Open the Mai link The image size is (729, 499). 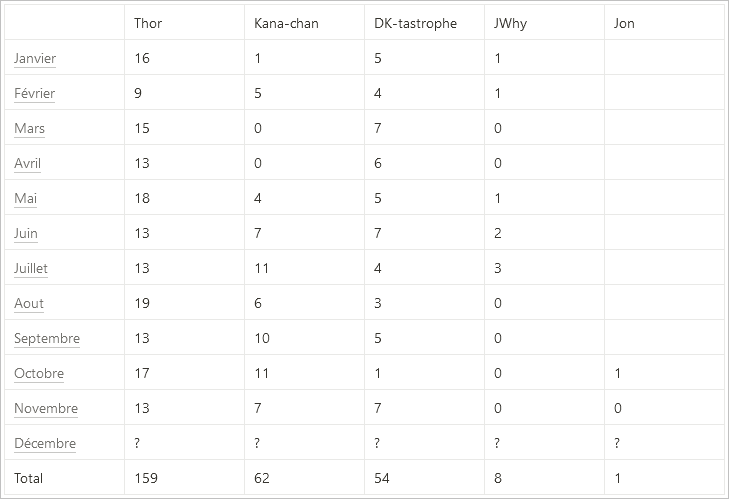(x=26, y=198)
